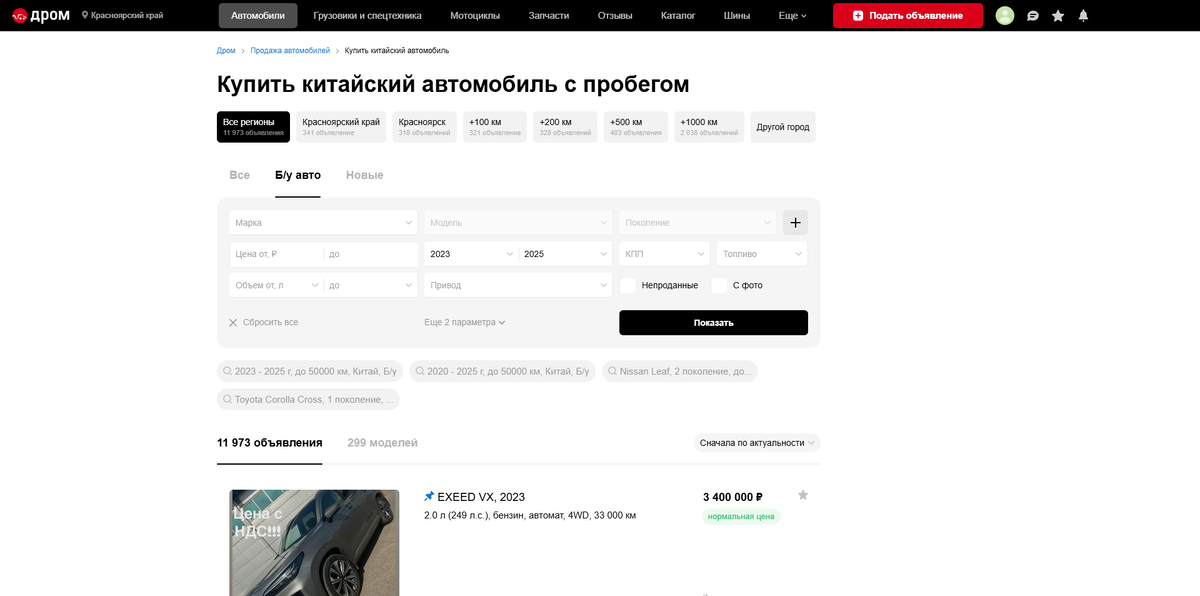Open the EXEED VX, 2023 listing title
This screenshot has height=596, width=1200.
[x=481, y=496]
